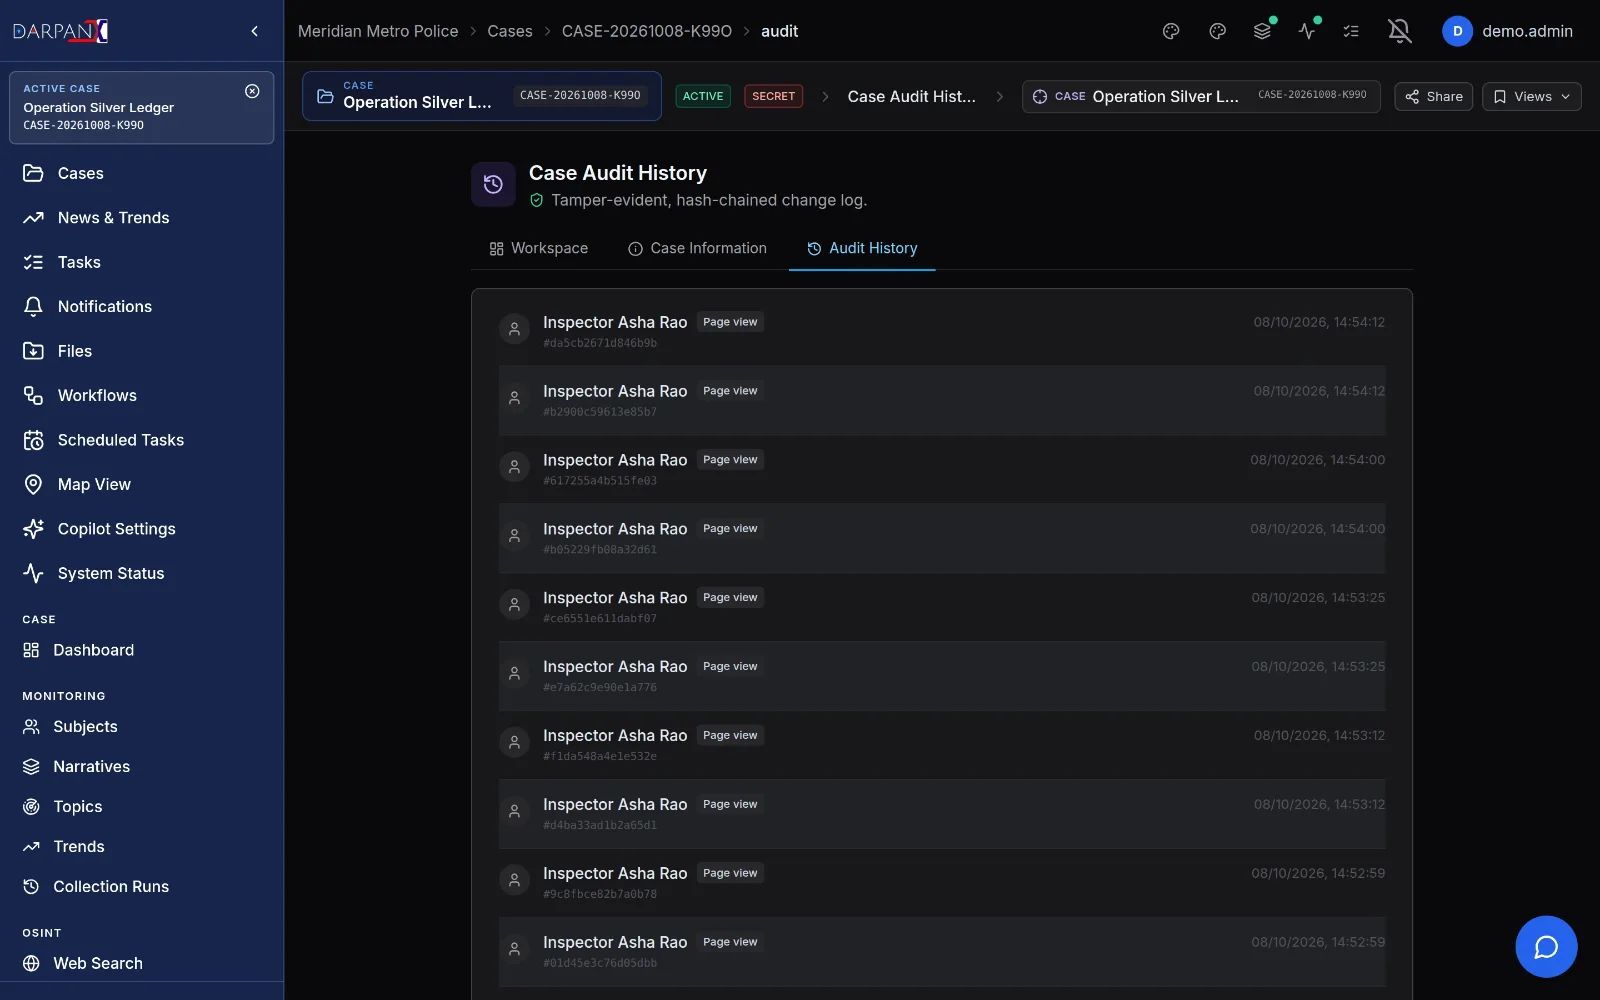Open the layers stack icon with green dot

(1262, 31)
